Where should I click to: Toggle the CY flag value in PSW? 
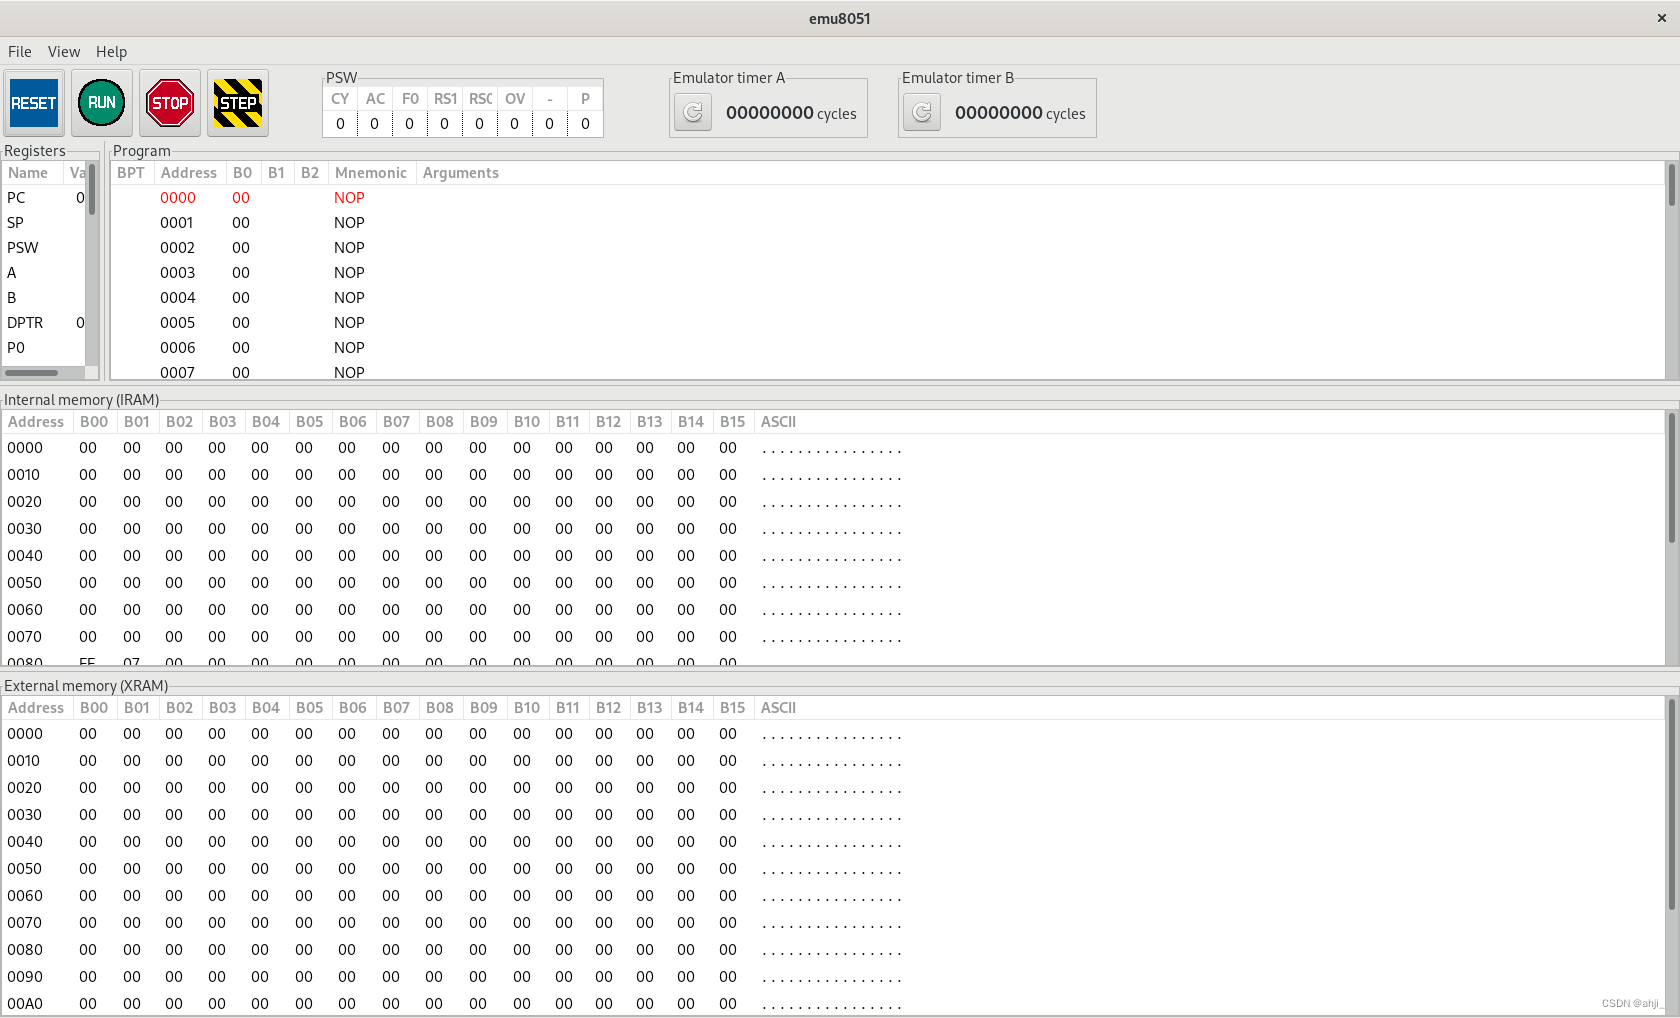[x=340, y=124]
